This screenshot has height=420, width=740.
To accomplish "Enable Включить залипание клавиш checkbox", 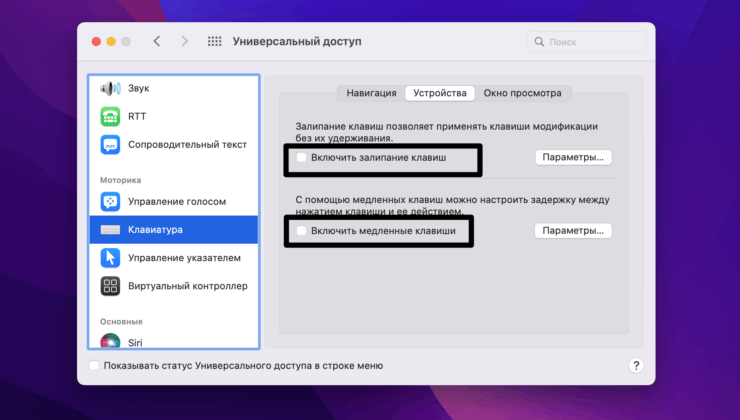I will point(302,158).
